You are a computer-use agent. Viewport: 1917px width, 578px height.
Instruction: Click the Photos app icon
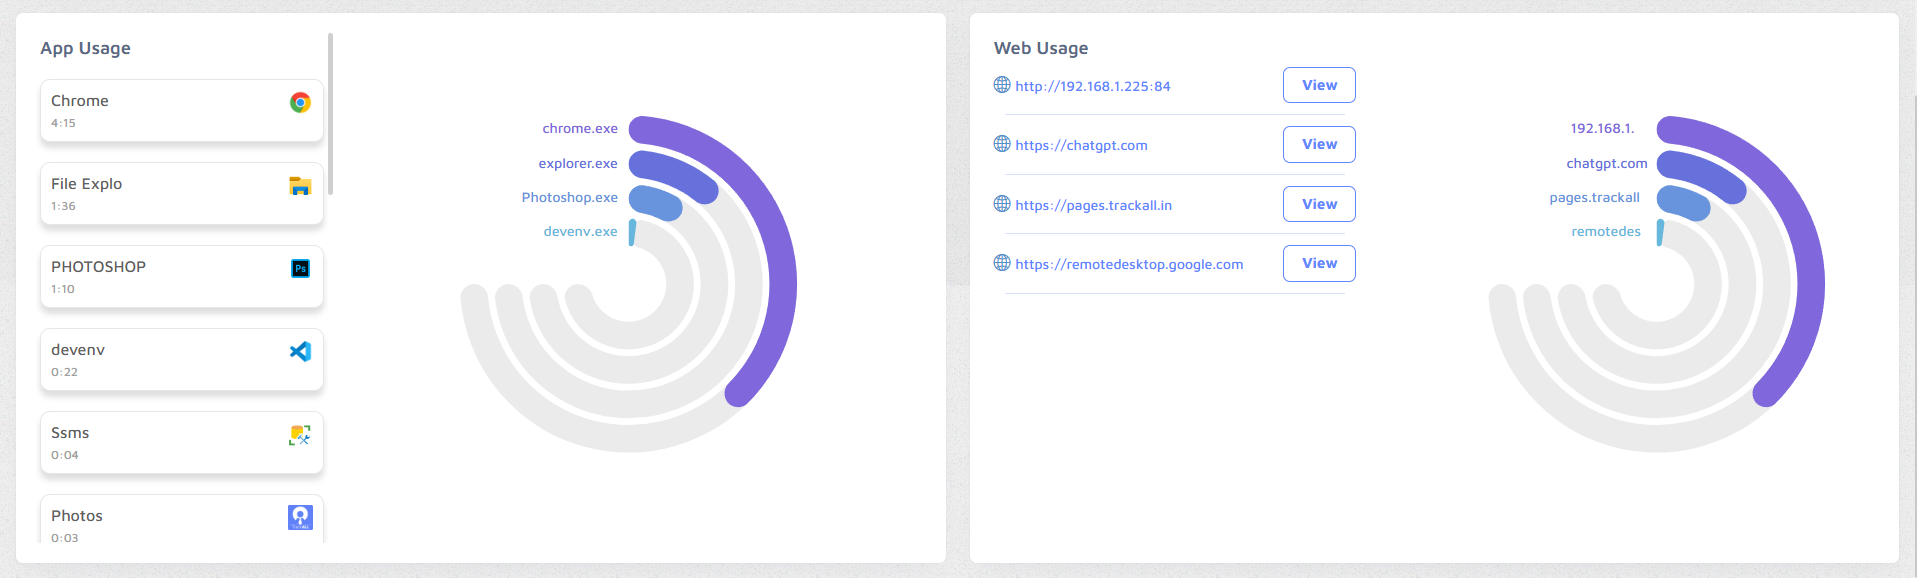tap(300, 517)
